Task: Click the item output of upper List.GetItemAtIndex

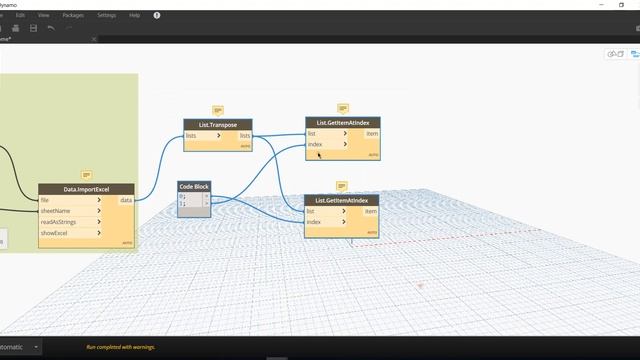Action: [x=372, y=133]
